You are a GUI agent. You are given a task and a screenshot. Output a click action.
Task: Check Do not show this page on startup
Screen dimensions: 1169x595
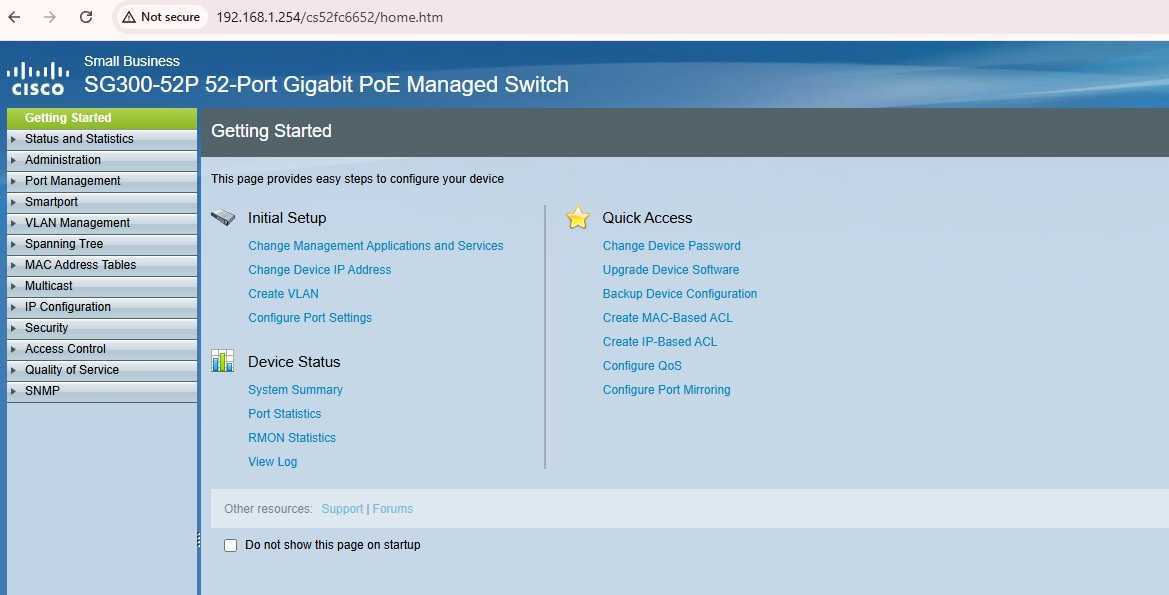[230, 545]
